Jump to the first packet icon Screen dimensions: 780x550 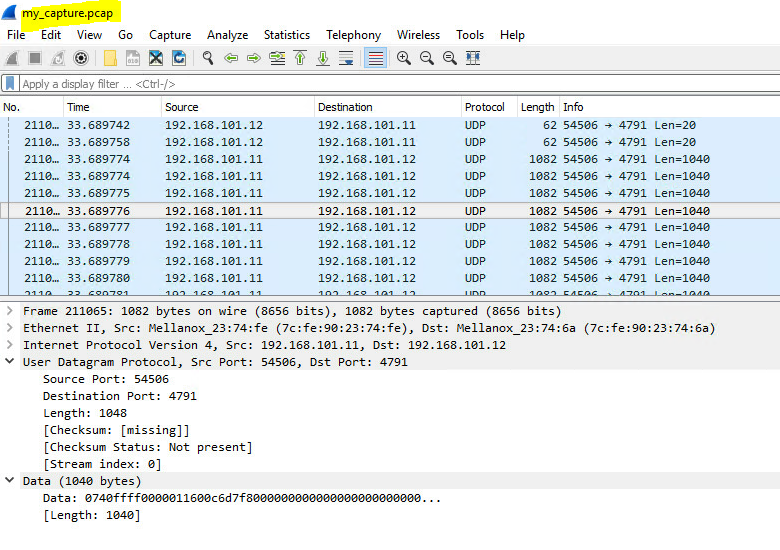coord(300,58)
